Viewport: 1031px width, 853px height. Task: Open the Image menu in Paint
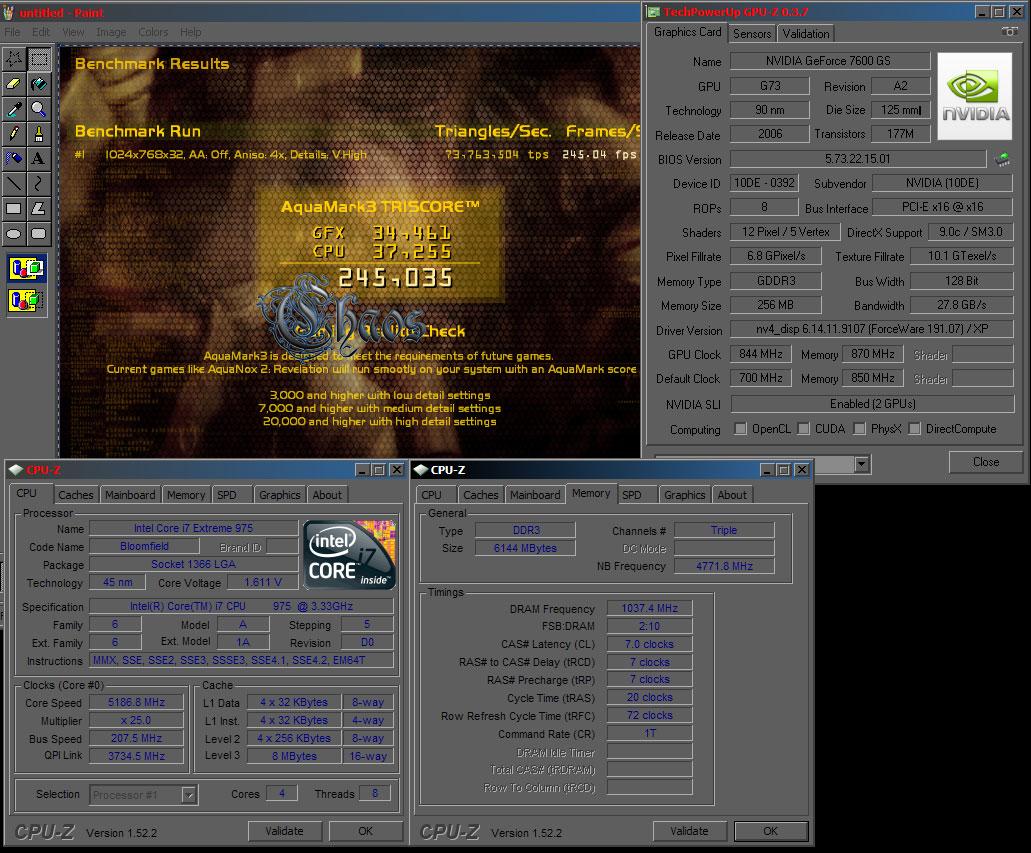coord(111,32)
